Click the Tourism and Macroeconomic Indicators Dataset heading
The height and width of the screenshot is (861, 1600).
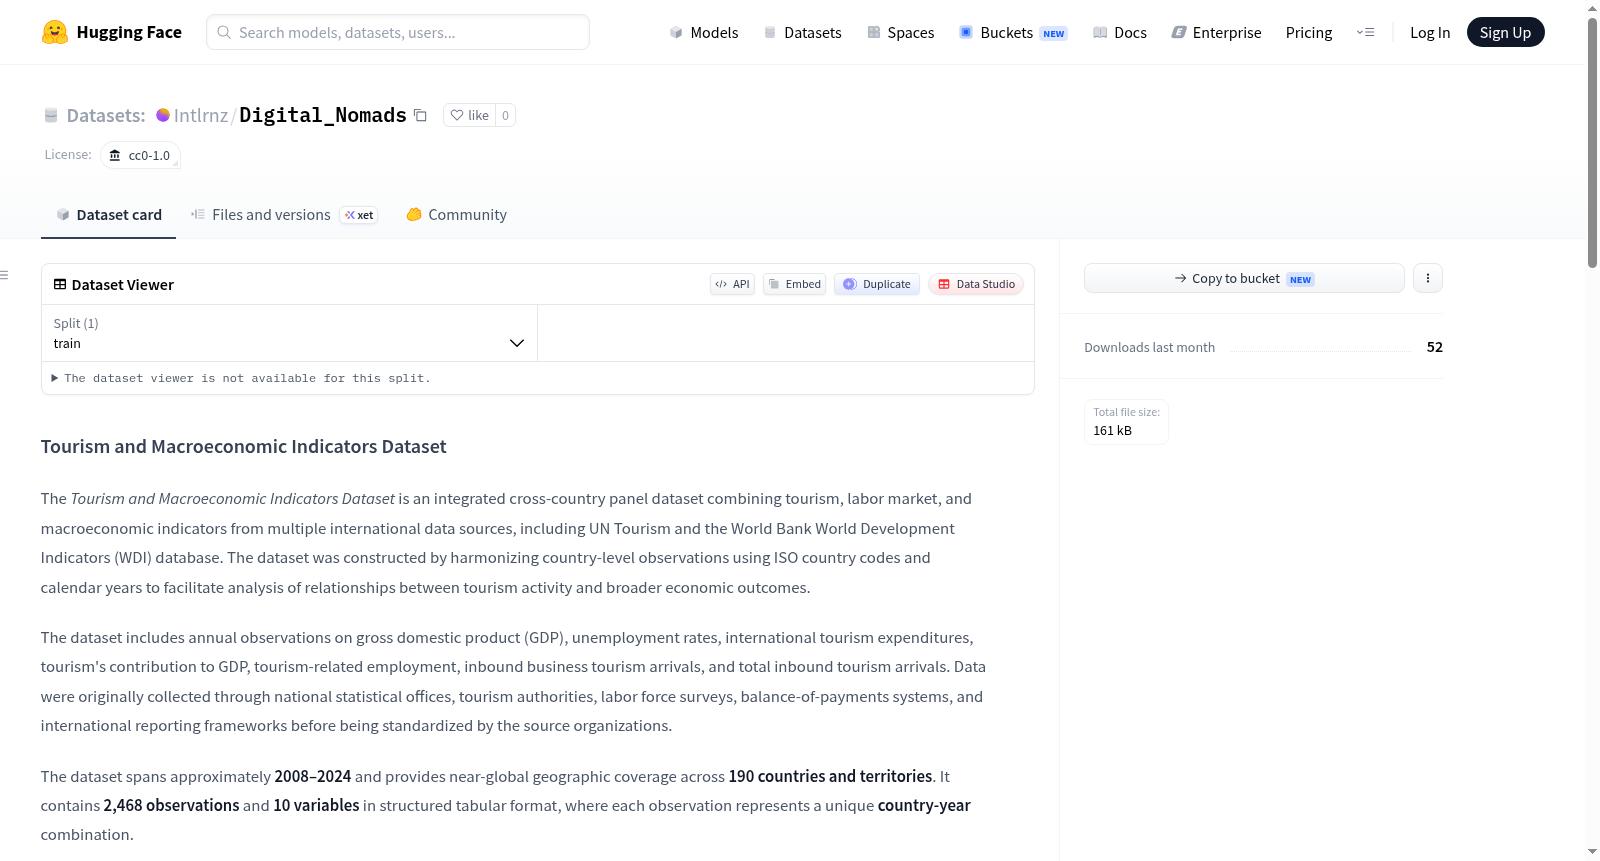click(243, 446)
